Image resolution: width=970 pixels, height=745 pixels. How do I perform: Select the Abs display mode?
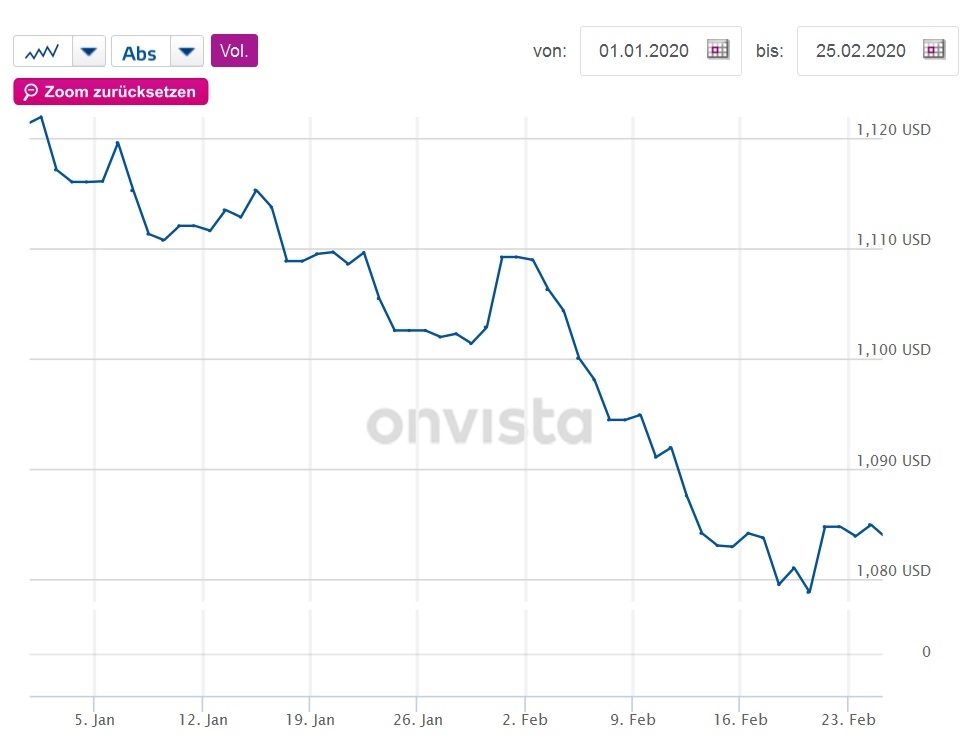point(140,52)
